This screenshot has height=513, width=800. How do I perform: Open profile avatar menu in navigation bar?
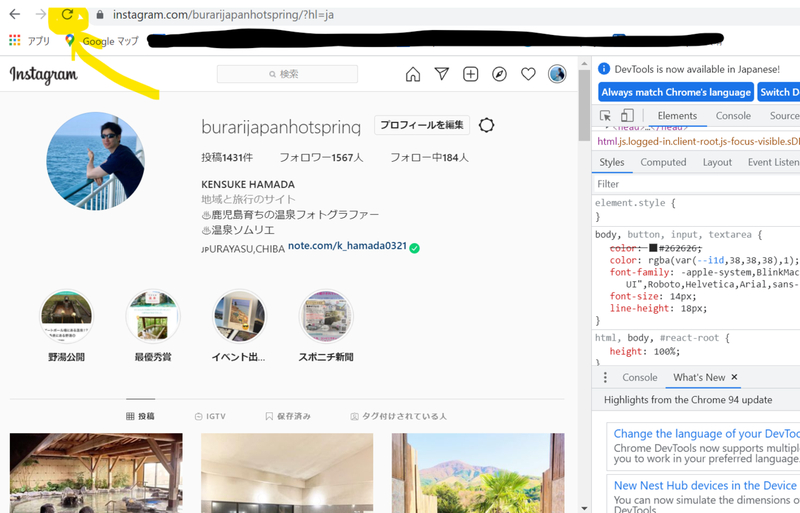pos(557,74)
